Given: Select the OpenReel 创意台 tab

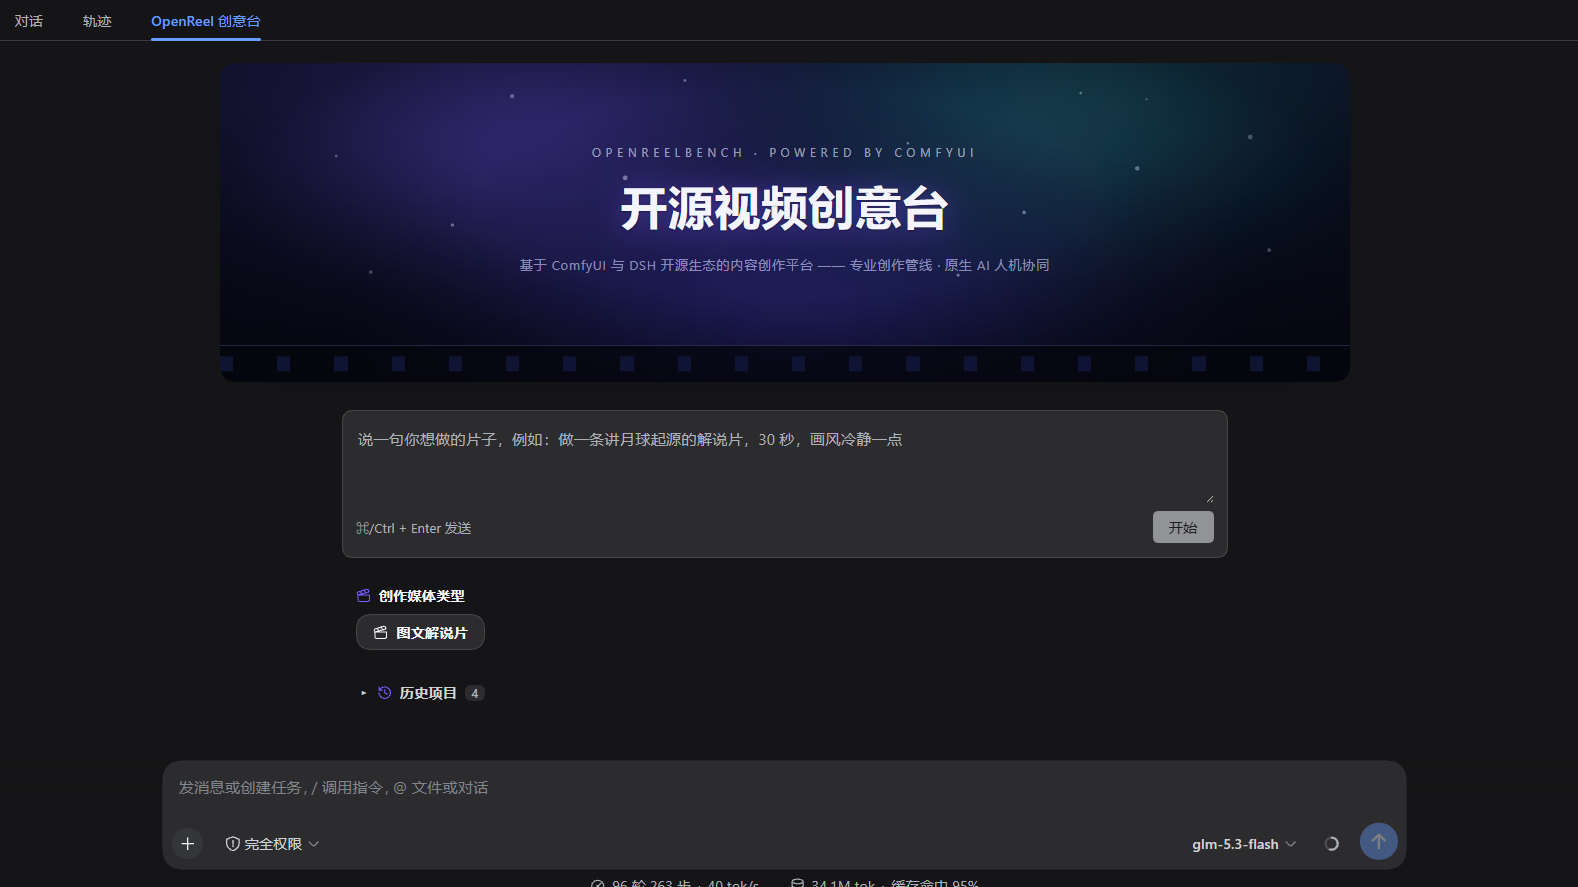Looking at the screenshot, I should point(206,21).
